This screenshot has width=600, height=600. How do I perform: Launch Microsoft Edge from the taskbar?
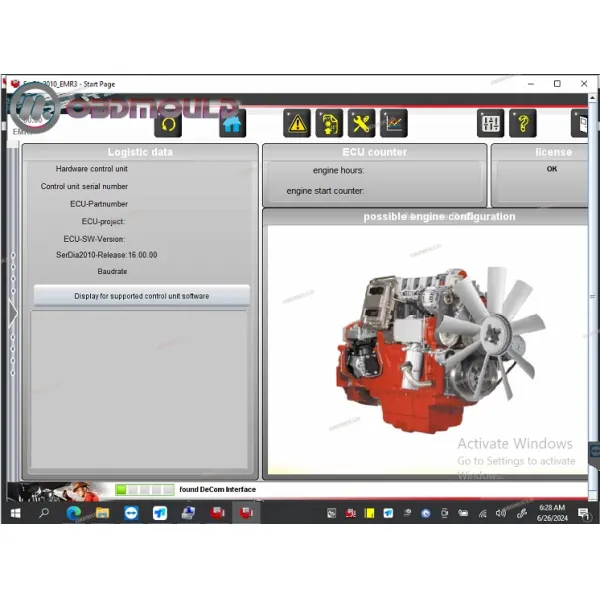pos(73,513)
